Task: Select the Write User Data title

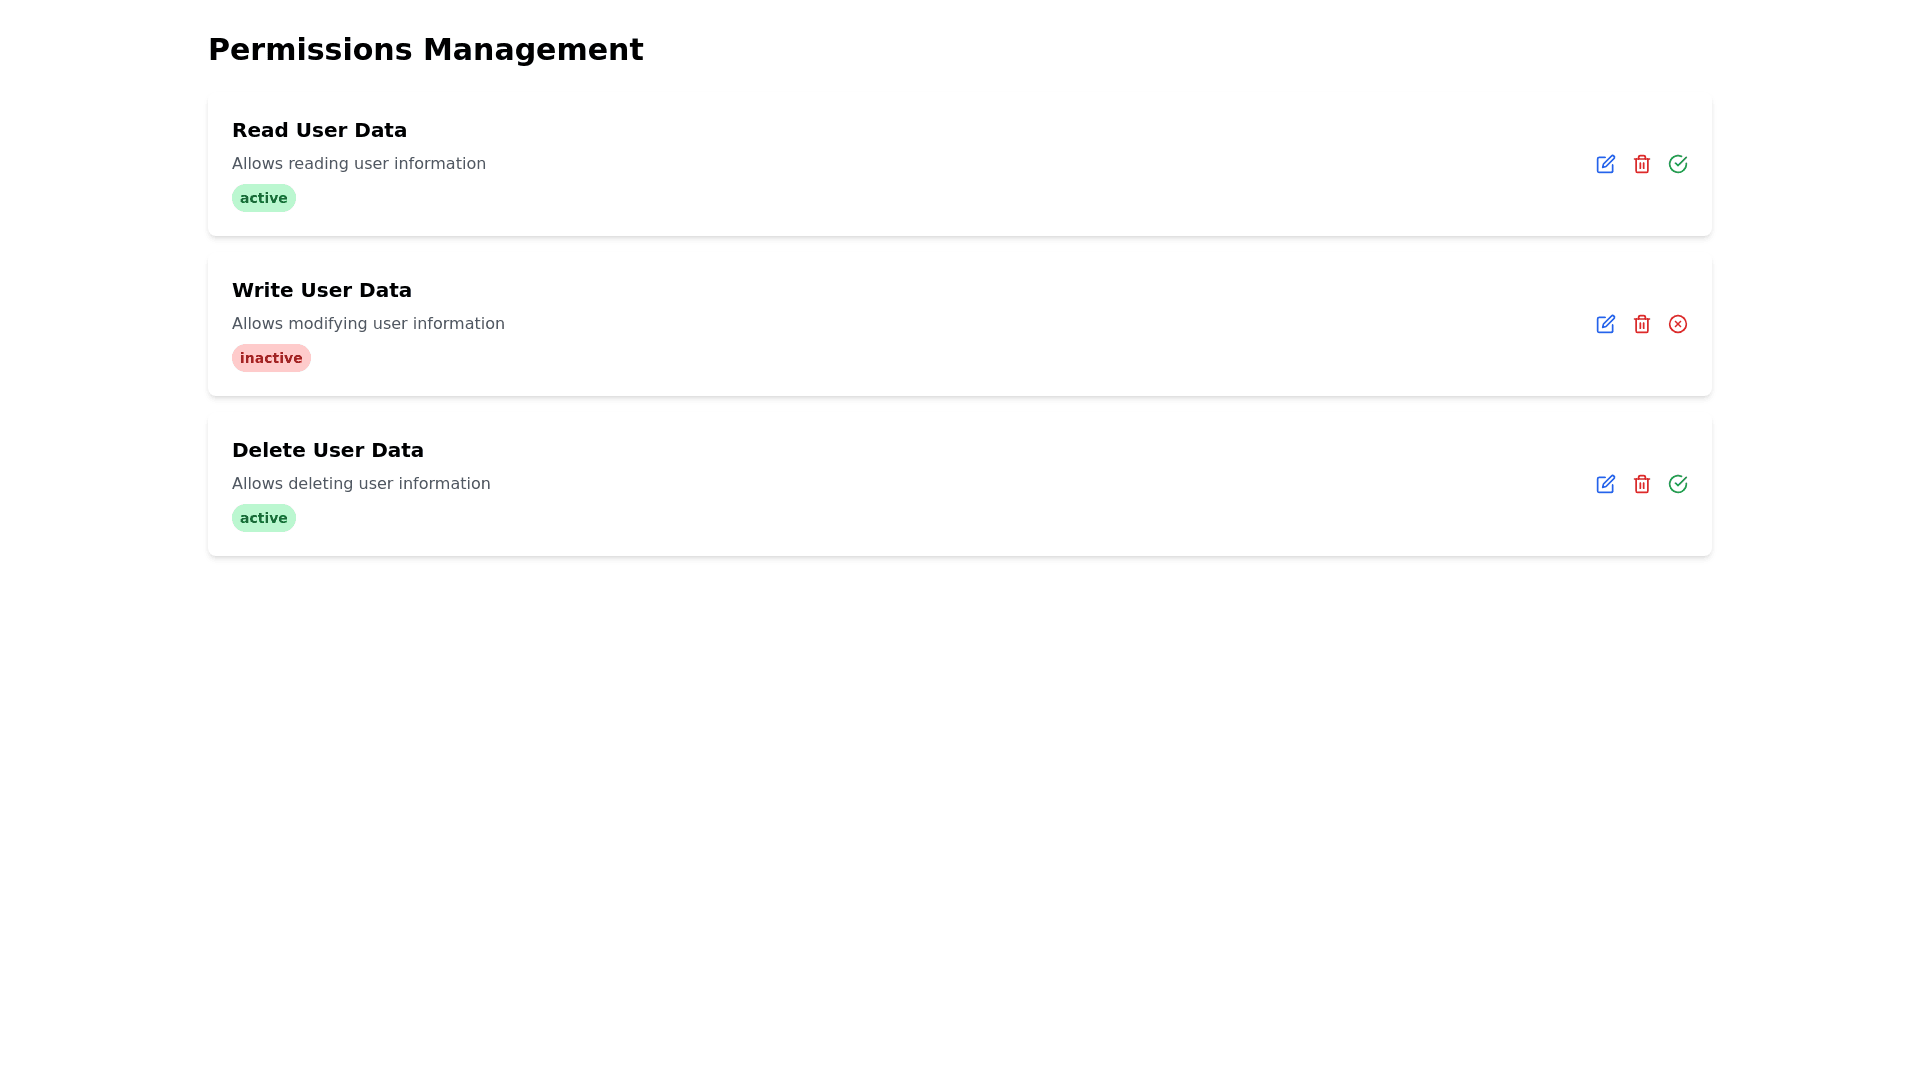Action: click(x=321, y=290)
